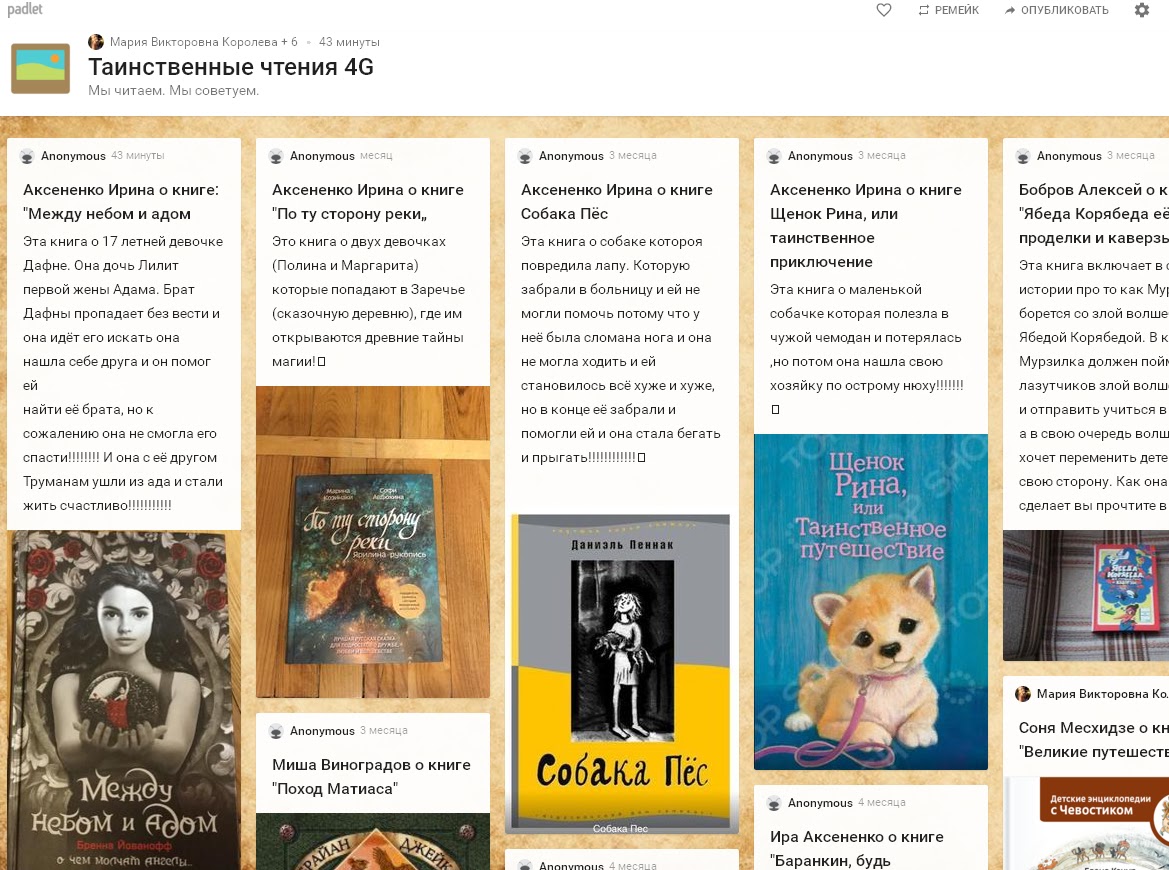Click Anonymous avatar on "Между небом и адом" post

pyautogui.click(x=27, y=156)
